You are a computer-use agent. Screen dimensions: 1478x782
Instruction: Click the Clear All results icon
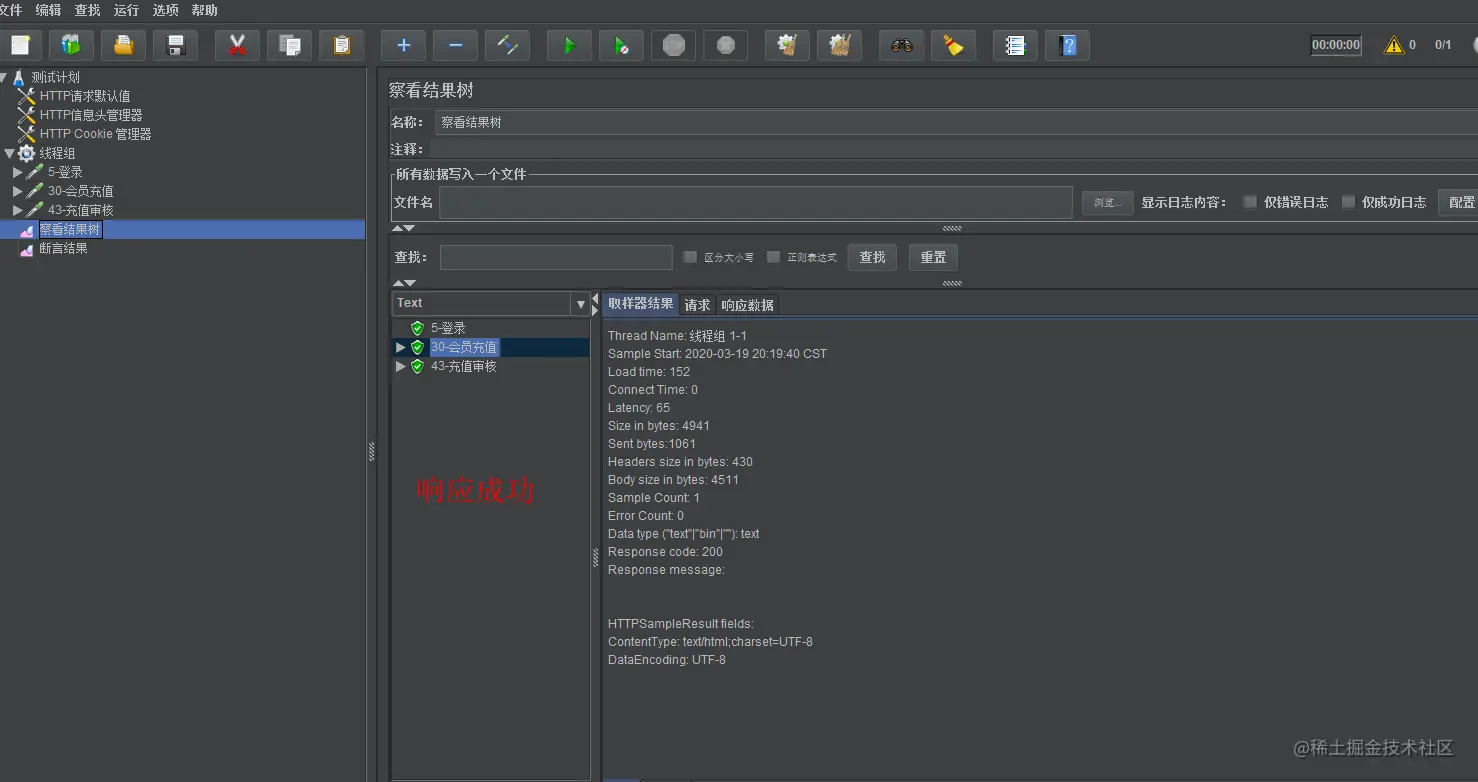(x=839, y=45)
